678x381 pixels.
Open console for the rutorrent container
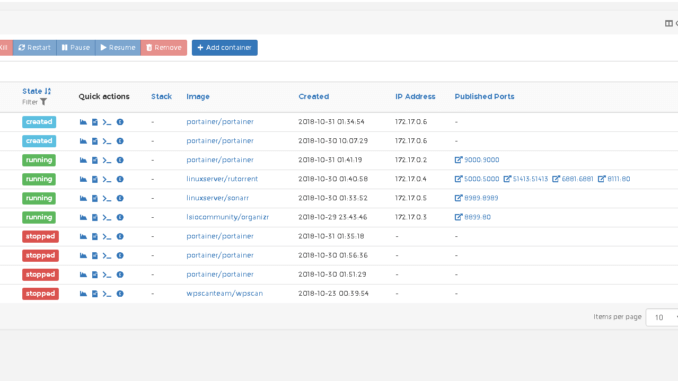(x=107, y=179)
